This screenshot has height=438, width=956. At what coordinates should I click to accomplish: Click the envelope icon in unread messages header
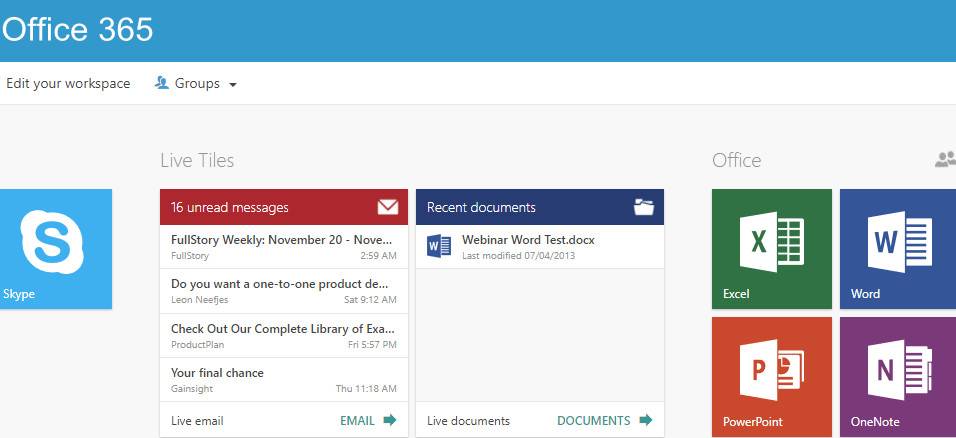[387, 207]
